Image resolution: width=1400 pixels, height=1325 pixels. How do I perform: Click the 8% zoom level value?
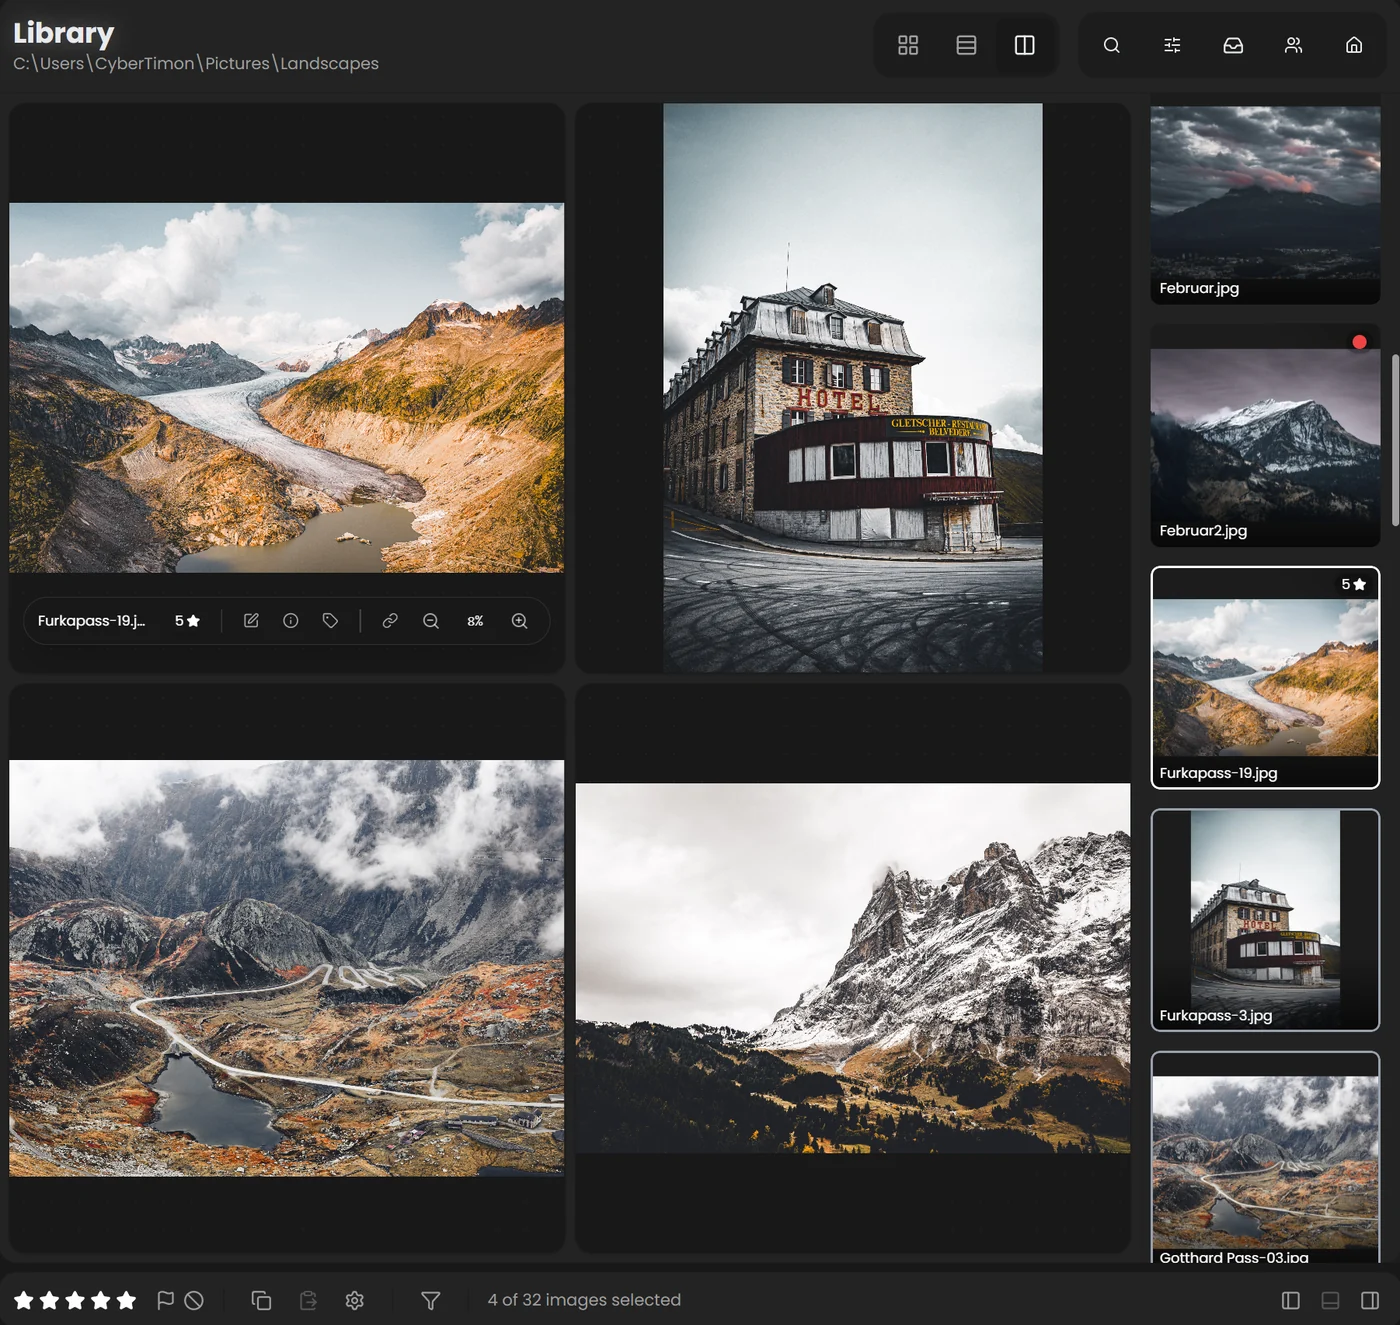pyautogui.click(x=475, y=621)
